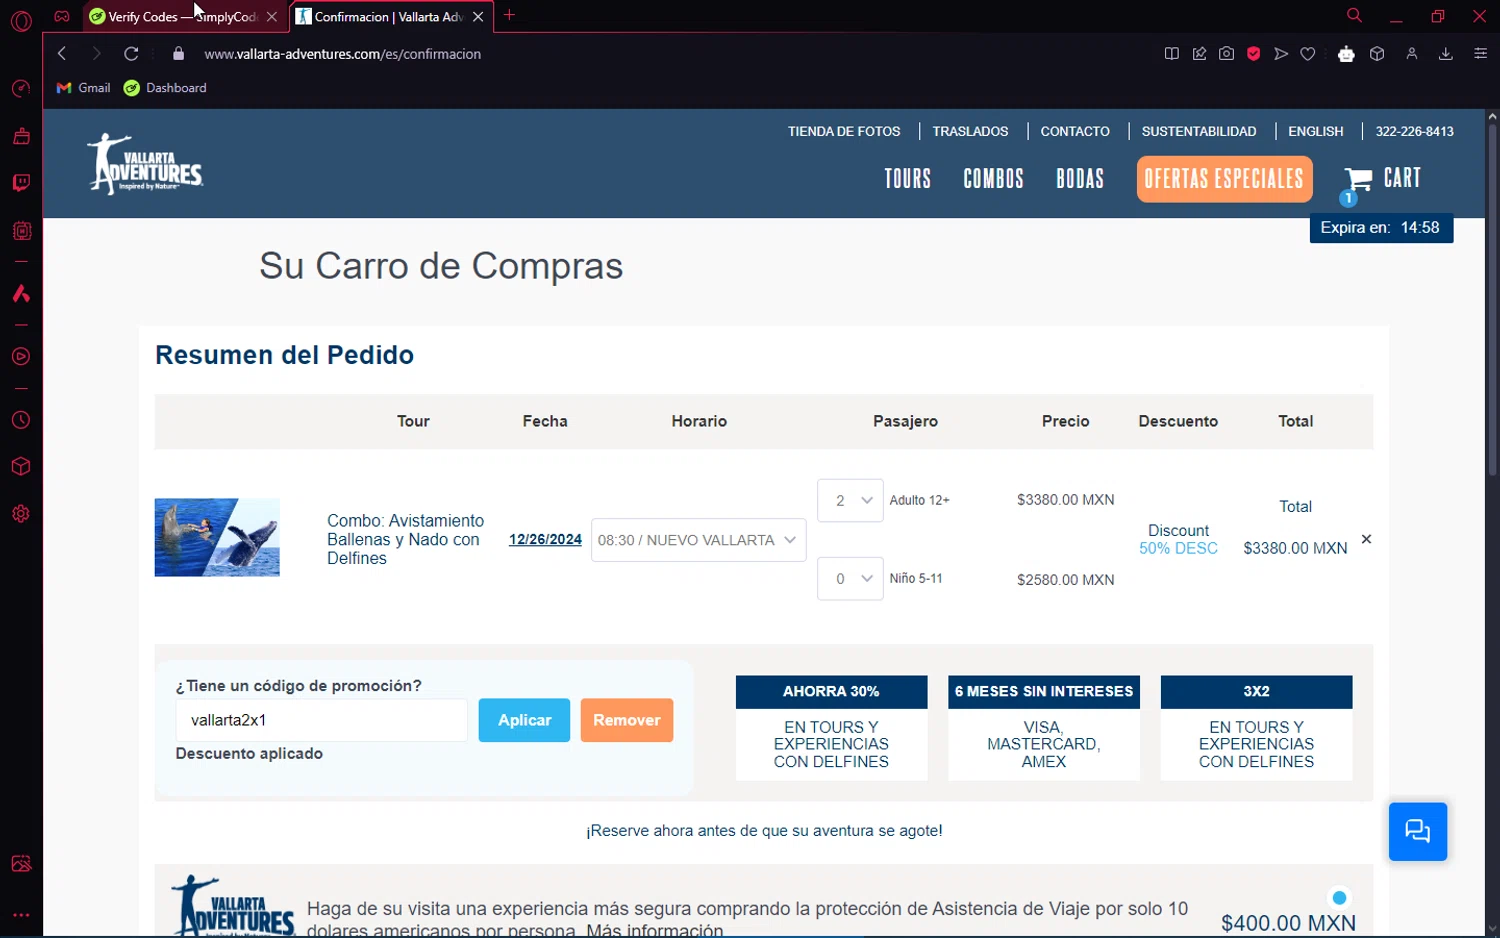Click the 12/26/2024 date link
1500x938 pixels.
545,539
